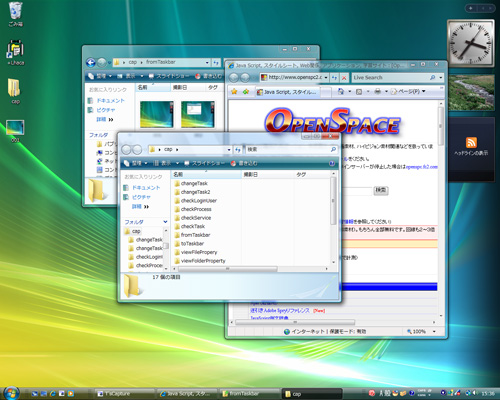Open Organize dropdown in fromTaskbar window

tap(100, 76)
